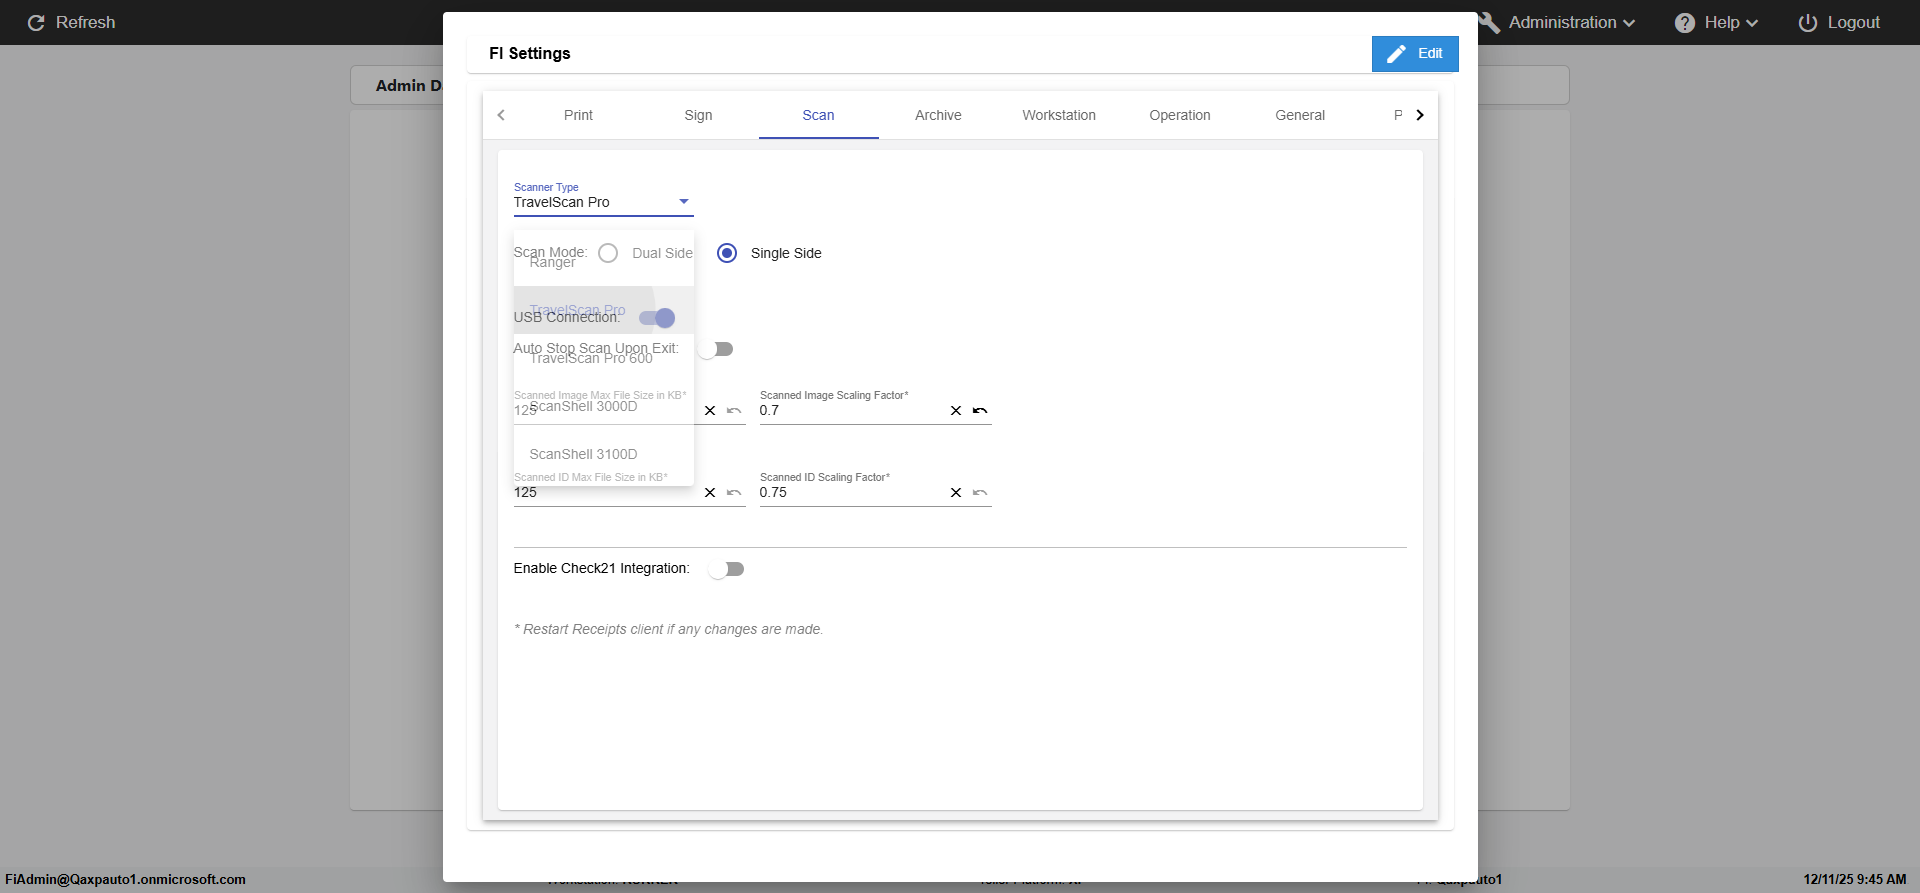Log out using the Logout button
The width and height of the screenshot is (1920, 893).
click(x=1838, y=23)
